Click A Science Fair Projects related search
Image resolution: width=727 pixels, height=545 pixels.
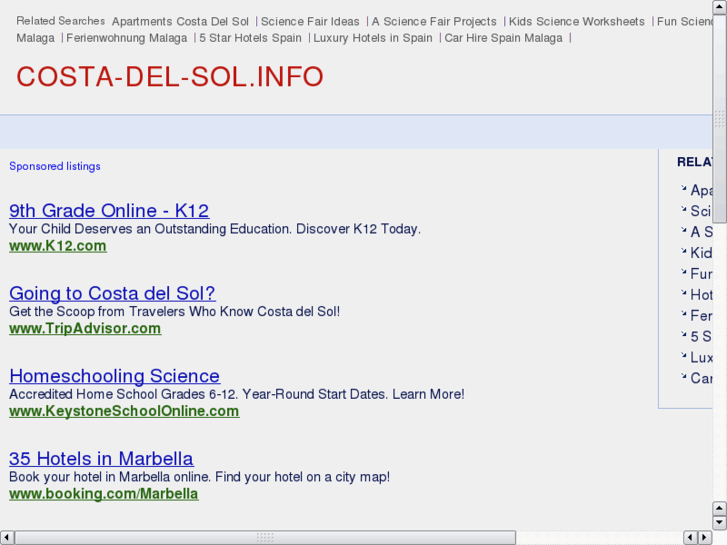coord(434,22)
